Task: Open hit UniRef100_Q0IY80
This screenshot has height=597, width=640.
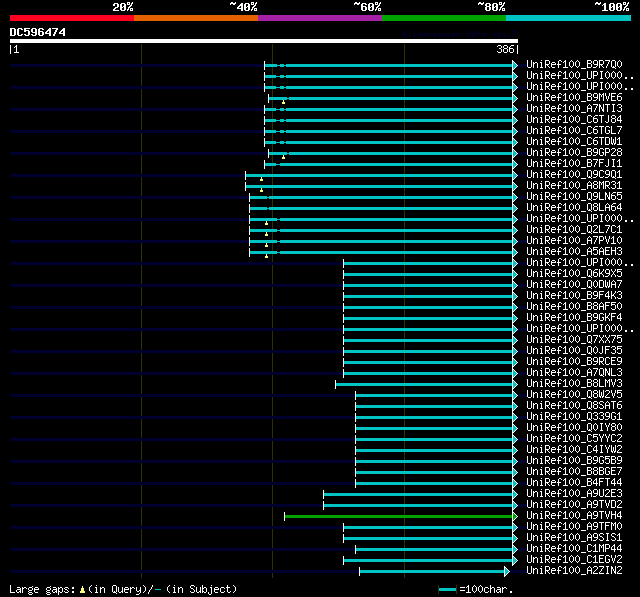Action: tap(574, 428)
